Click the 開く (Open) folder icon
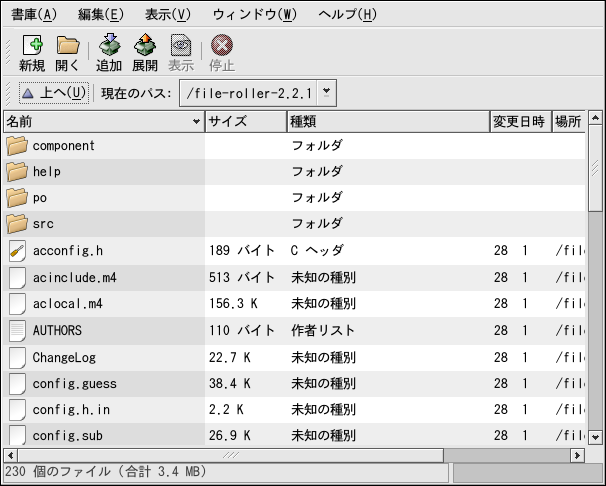This screenshot has height=486, width=606. 68,45
